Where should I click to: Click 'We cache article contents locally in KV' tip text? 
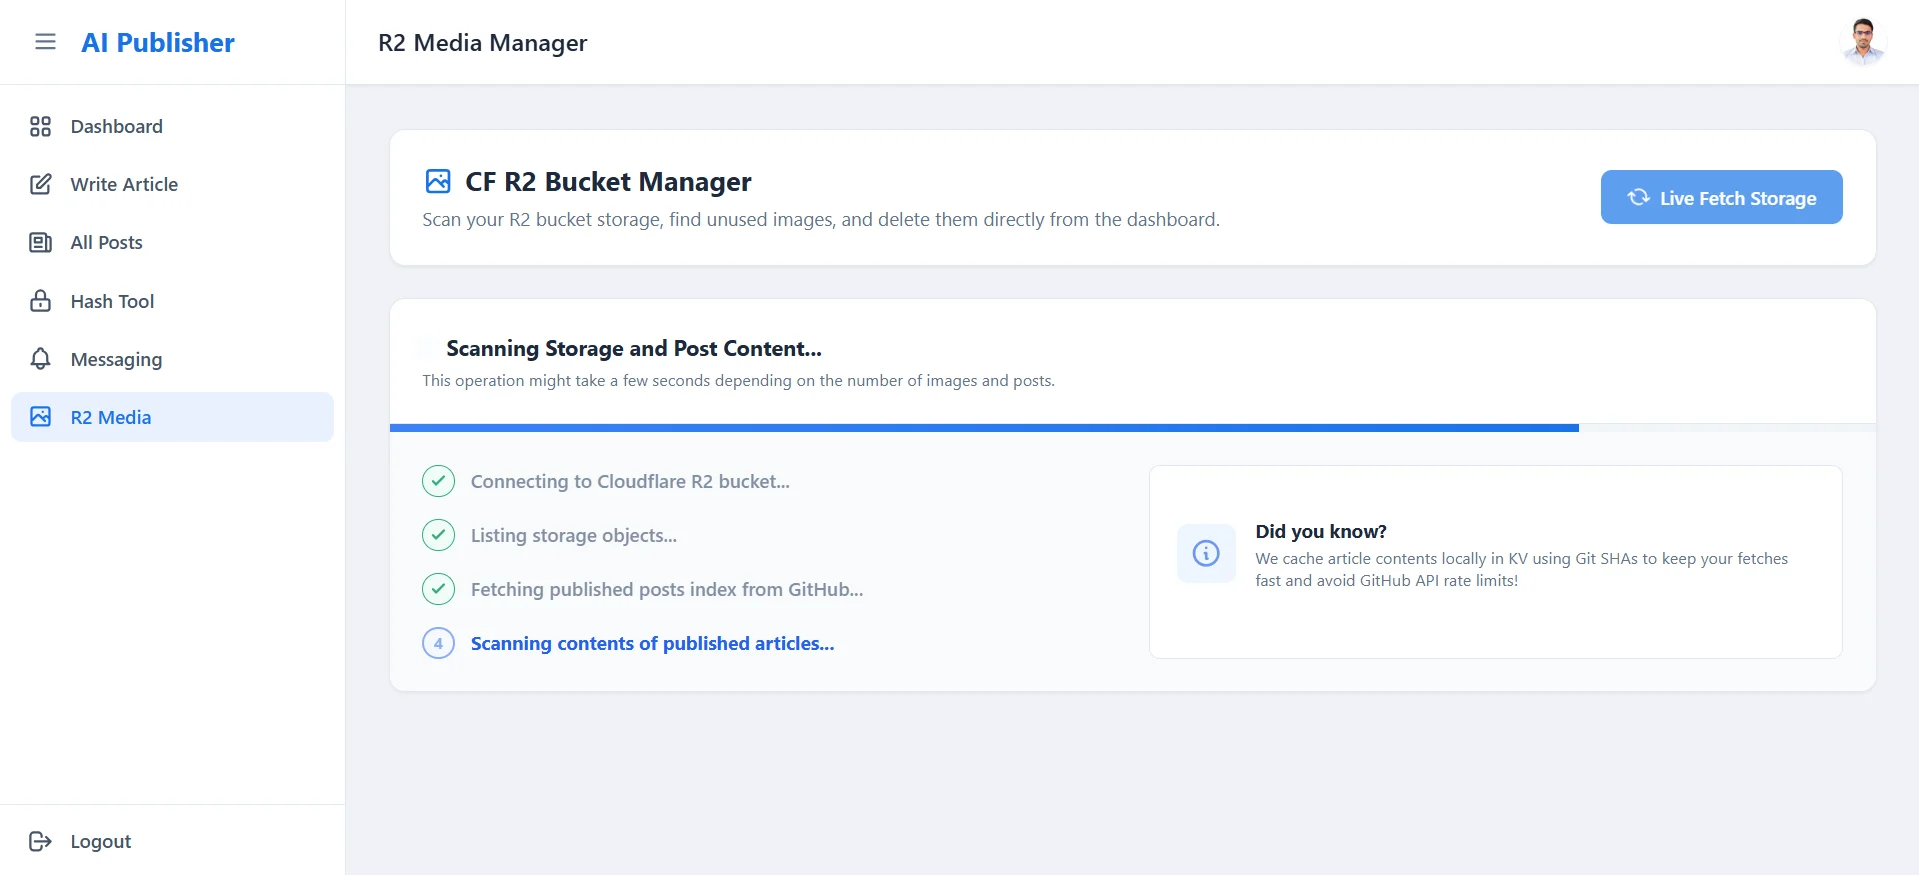coord(1521,569)
